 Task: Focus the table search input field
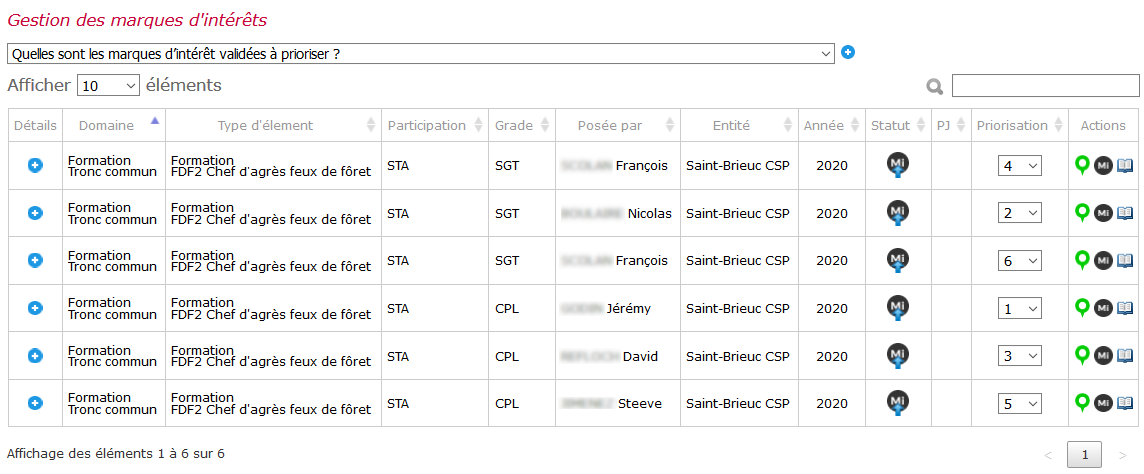1046,85
